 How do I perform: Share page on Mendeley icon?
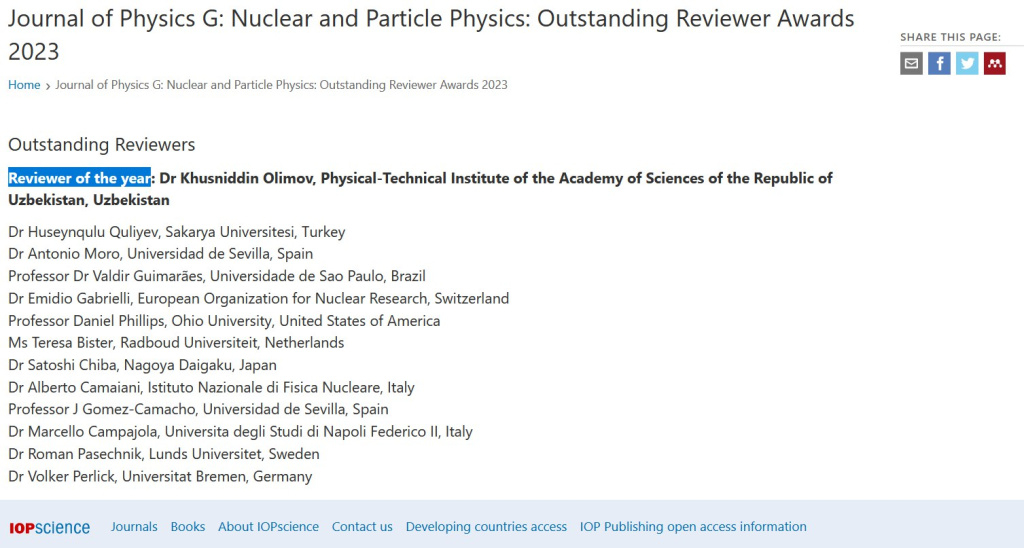click(x=995, y=63)
